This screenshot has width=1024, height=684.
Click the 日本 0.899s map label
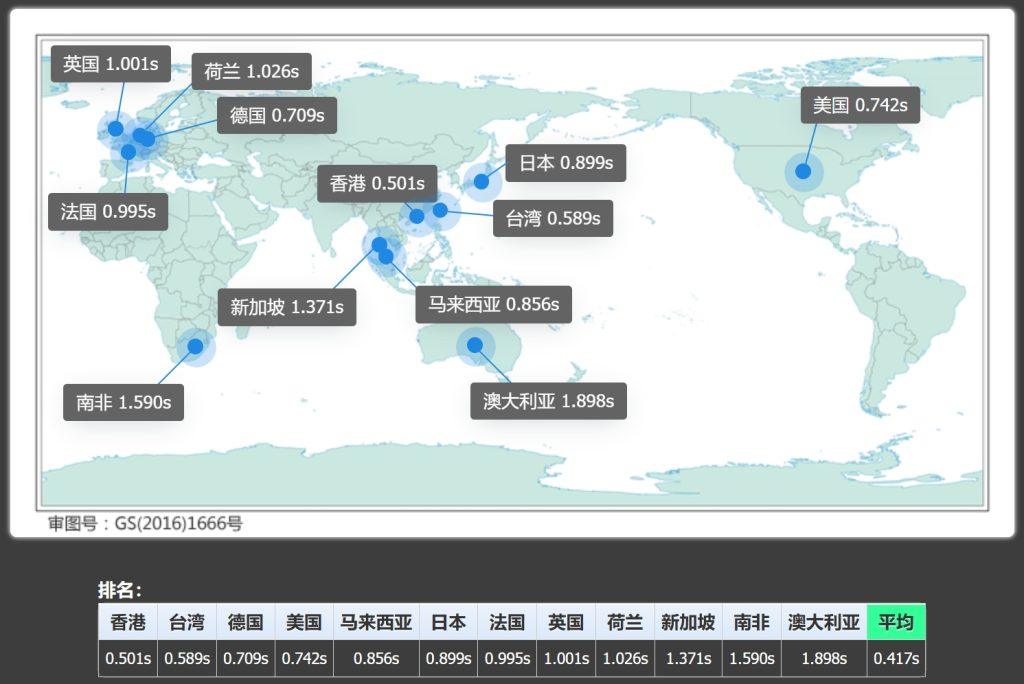click(566, 163)
